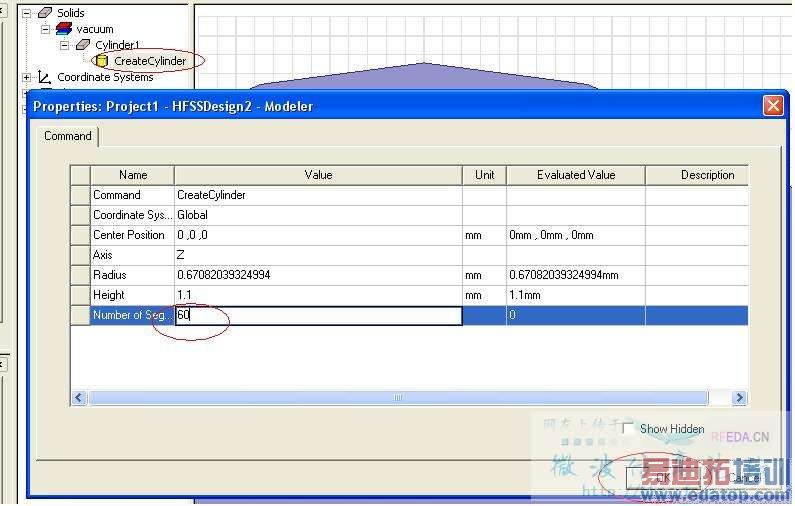The width and height of the screenshot is (795, 506).
Task: Click the vacuum material icon
Action: click(x=64, y=29)
